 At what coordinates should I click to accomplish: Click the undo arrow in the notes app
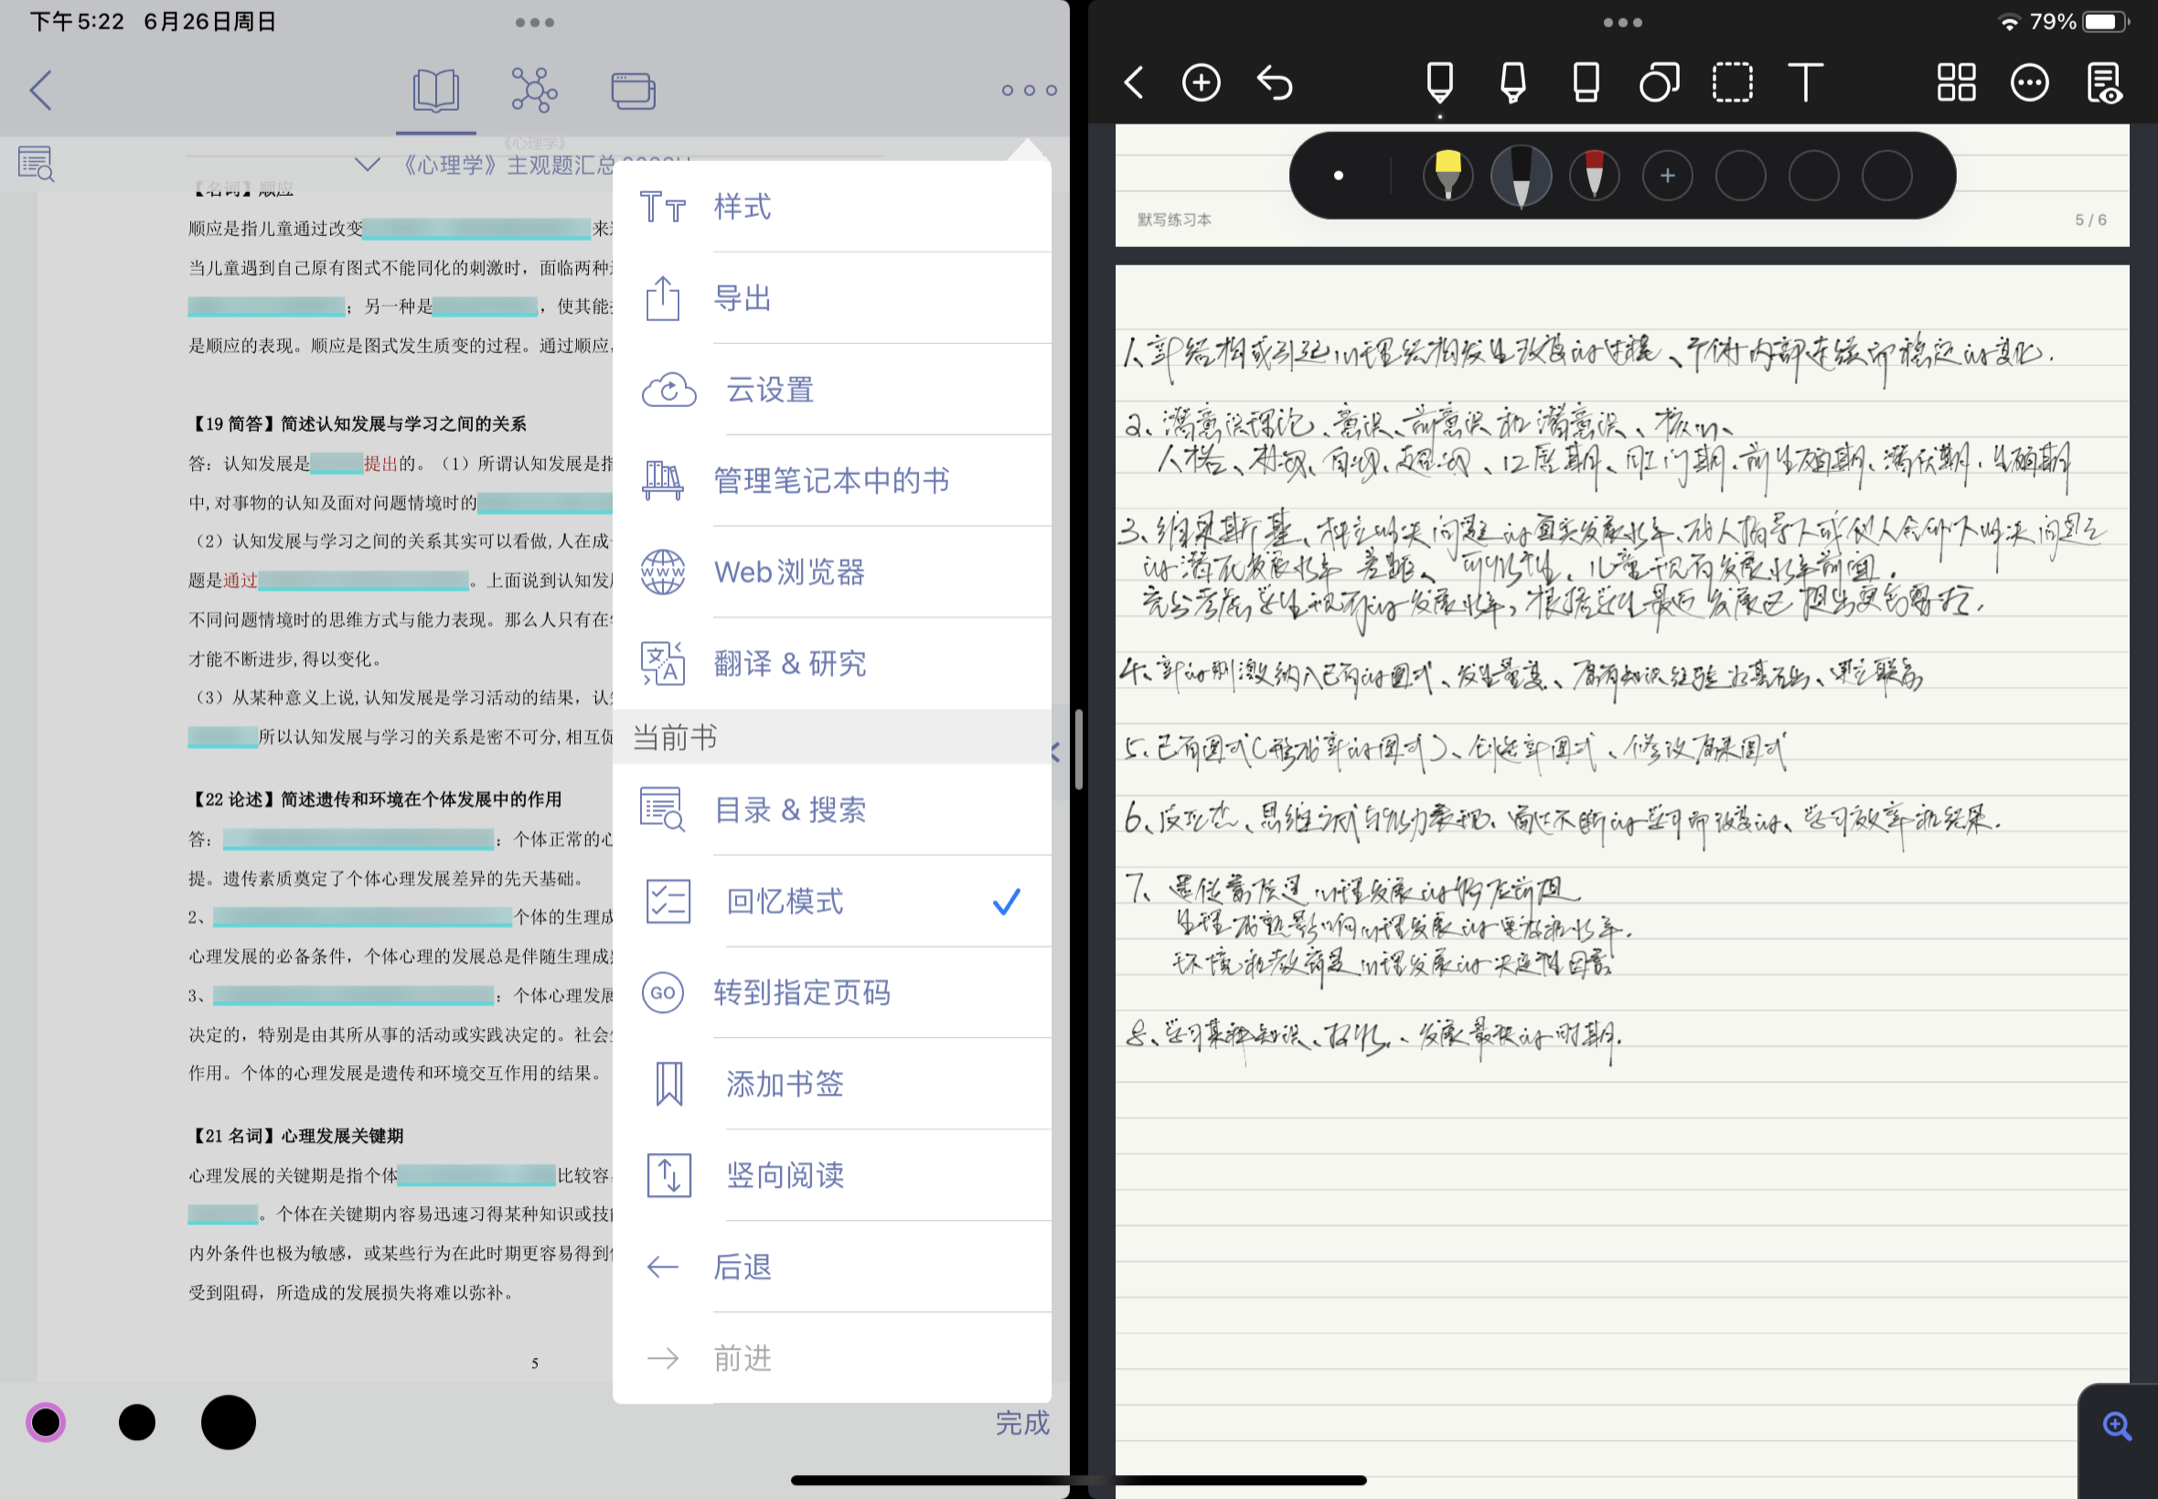[x=1275, y=82]
